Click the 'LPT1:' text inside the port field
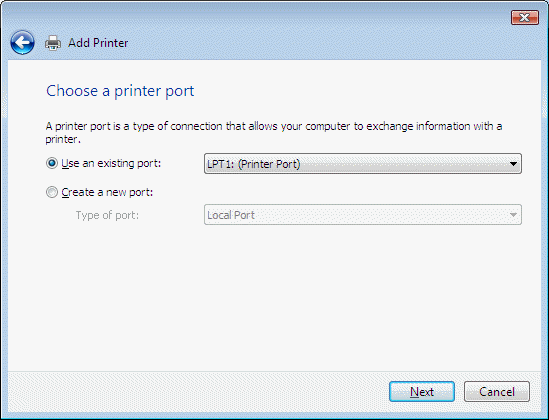The width and height of the screenshot is (549, 420). pos(221,164)
